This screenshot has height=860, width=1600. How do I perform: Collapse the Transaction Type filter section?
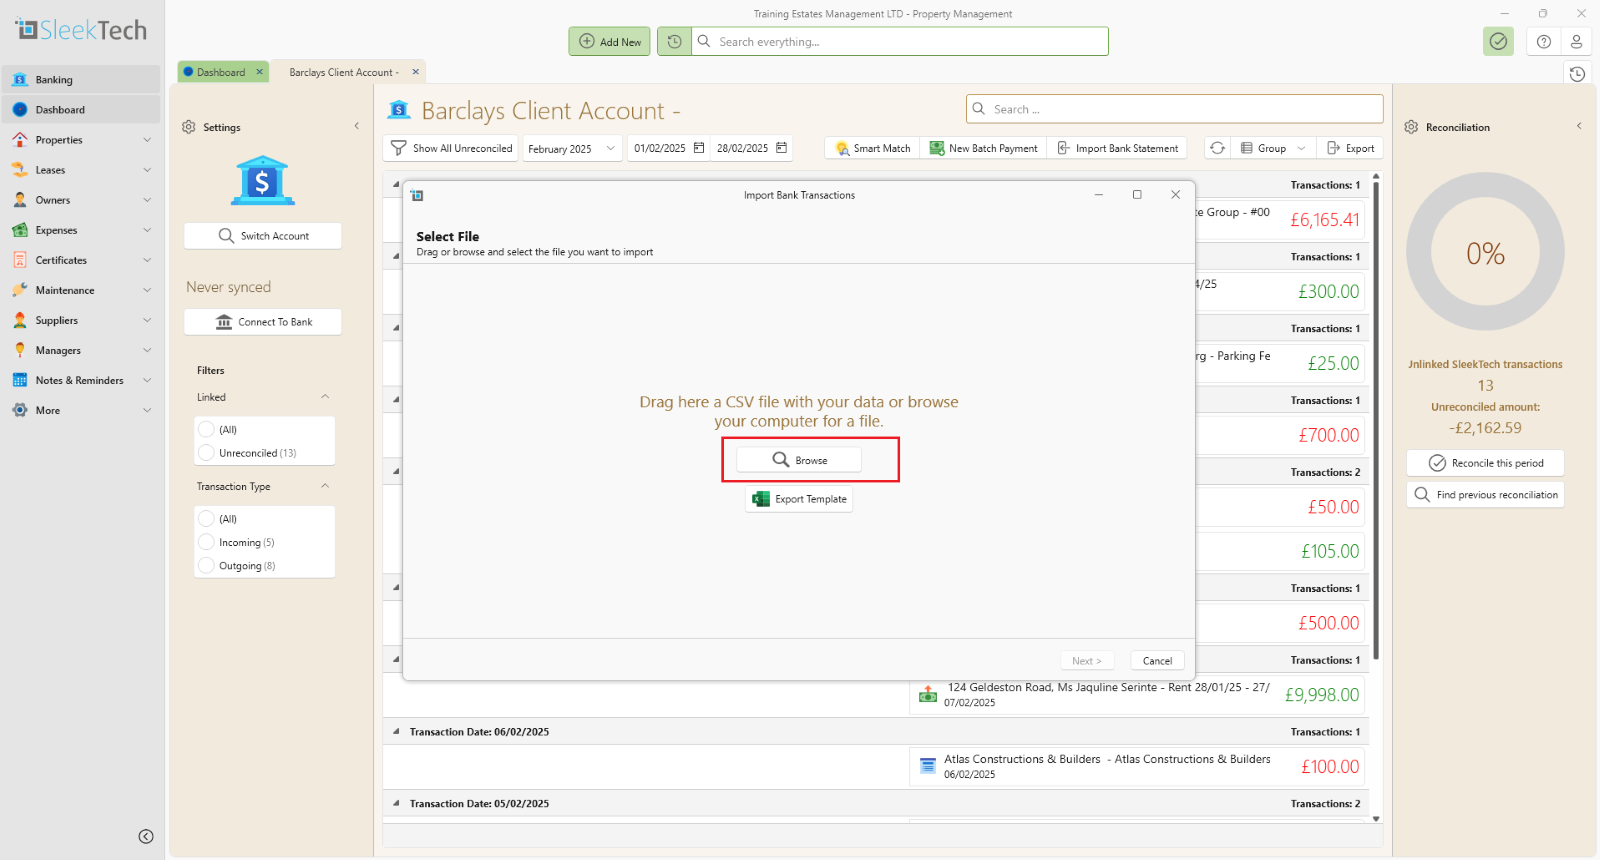coord(325,486)
